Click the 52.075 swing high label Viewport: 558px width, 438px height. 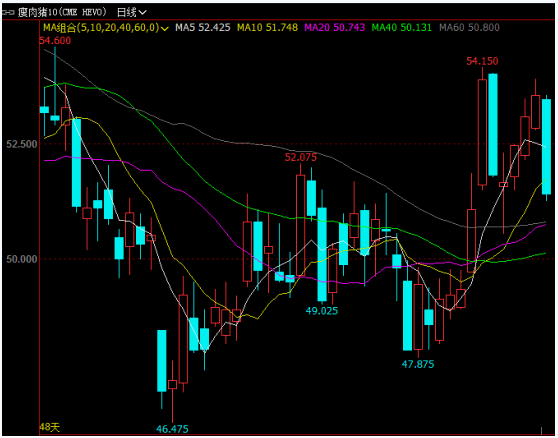pyautogui.click(x=301, y=157)
